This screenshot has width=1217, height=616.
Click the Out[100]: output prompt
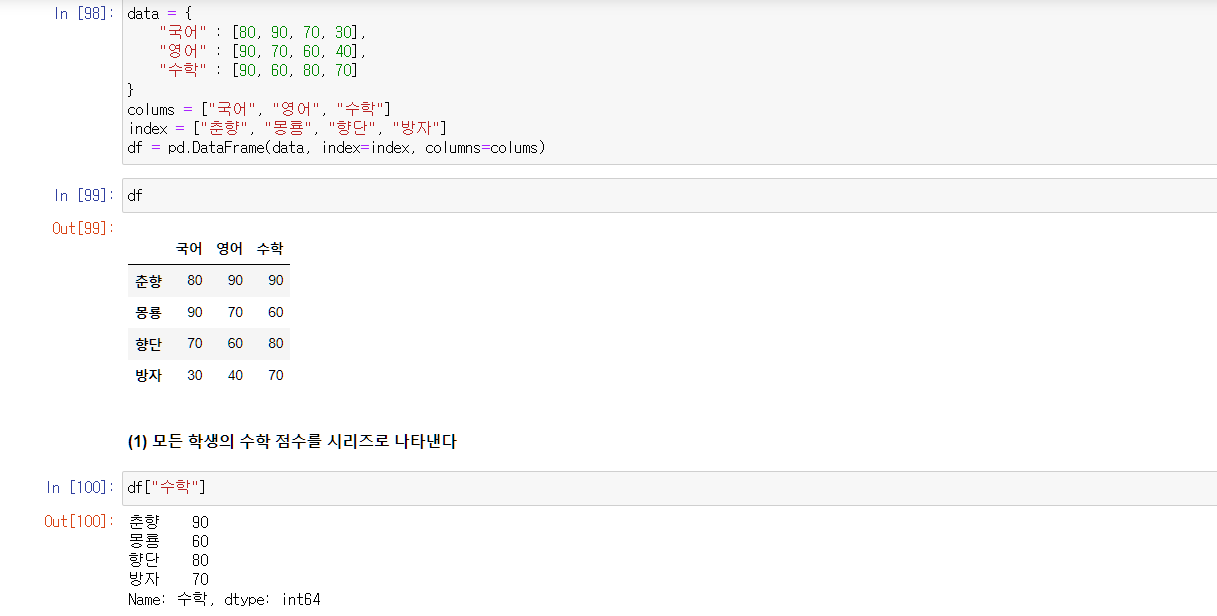pos(79,521)
